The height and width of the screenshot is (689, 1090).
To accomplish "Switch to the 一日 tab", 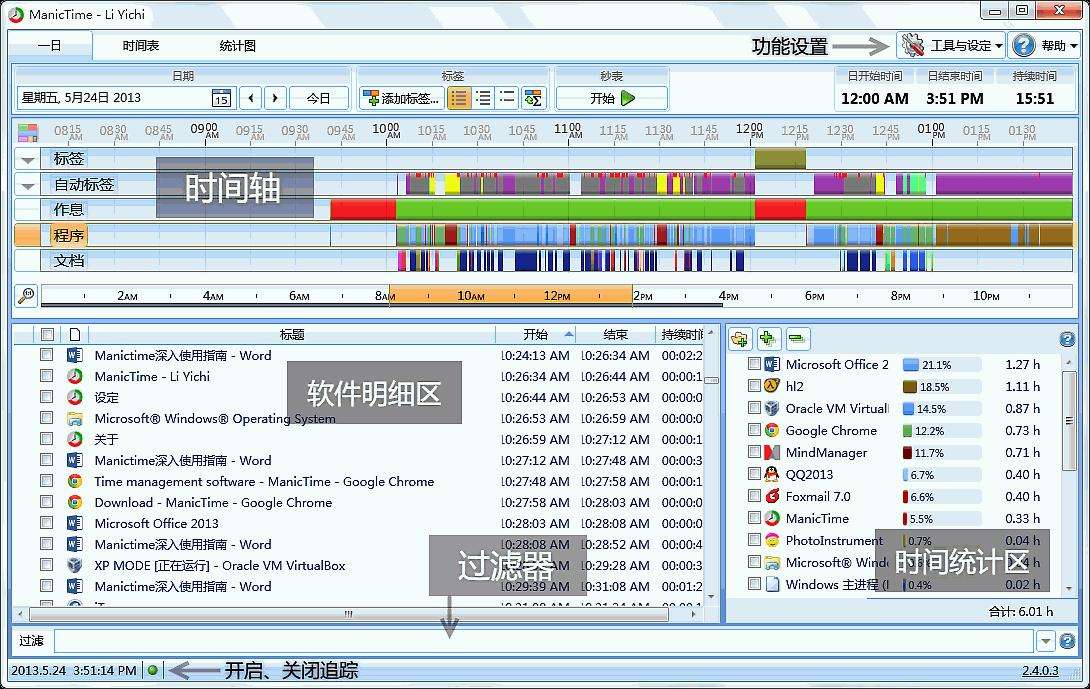I will 50,46.
